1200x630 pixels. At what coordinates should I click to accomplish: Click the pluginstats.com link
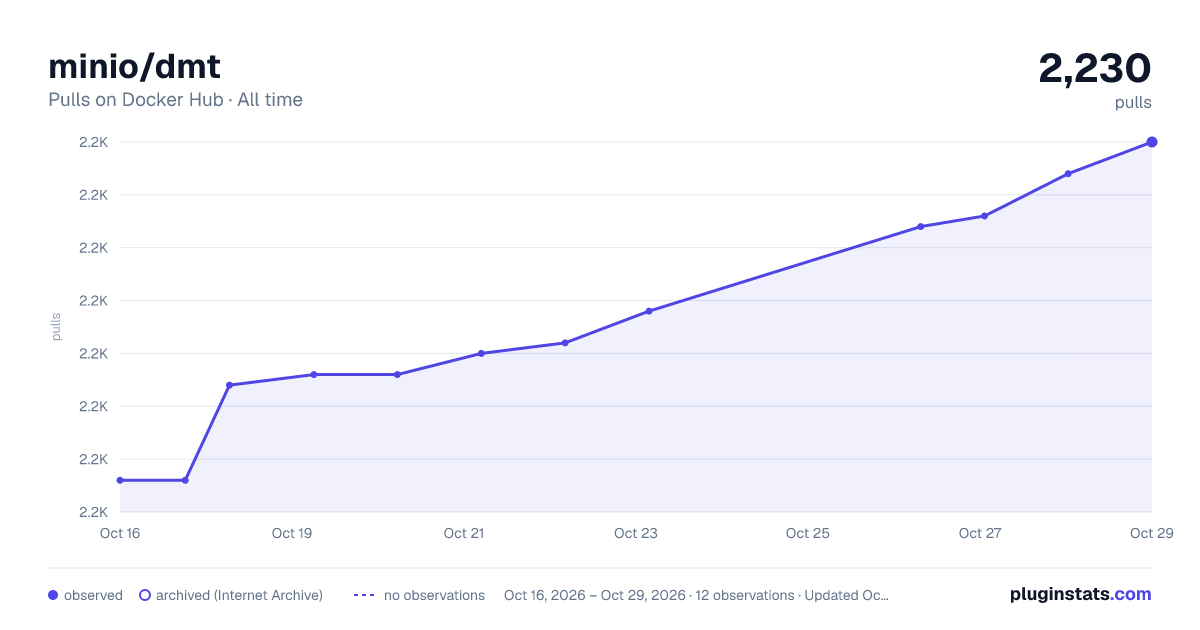pos(1080,594)
